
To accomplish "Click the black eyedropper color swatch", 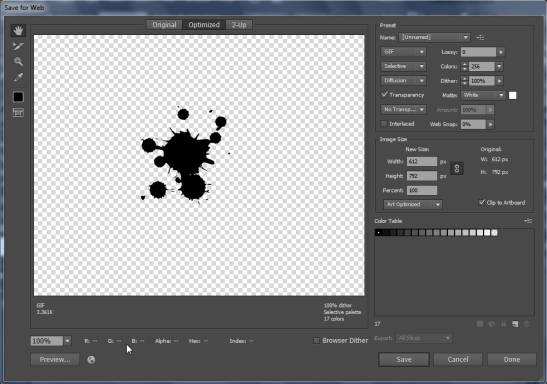I will pyautogui.click(x=18, y=97).
